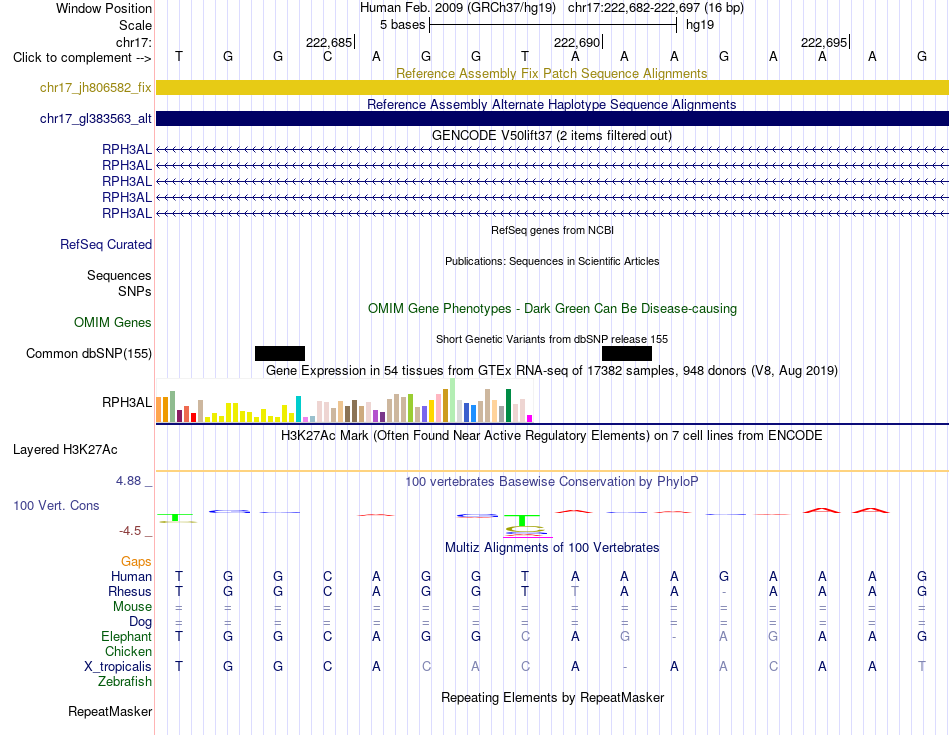Open the H3K27Ac Mark ENCODE track title

tap(552, 436)
